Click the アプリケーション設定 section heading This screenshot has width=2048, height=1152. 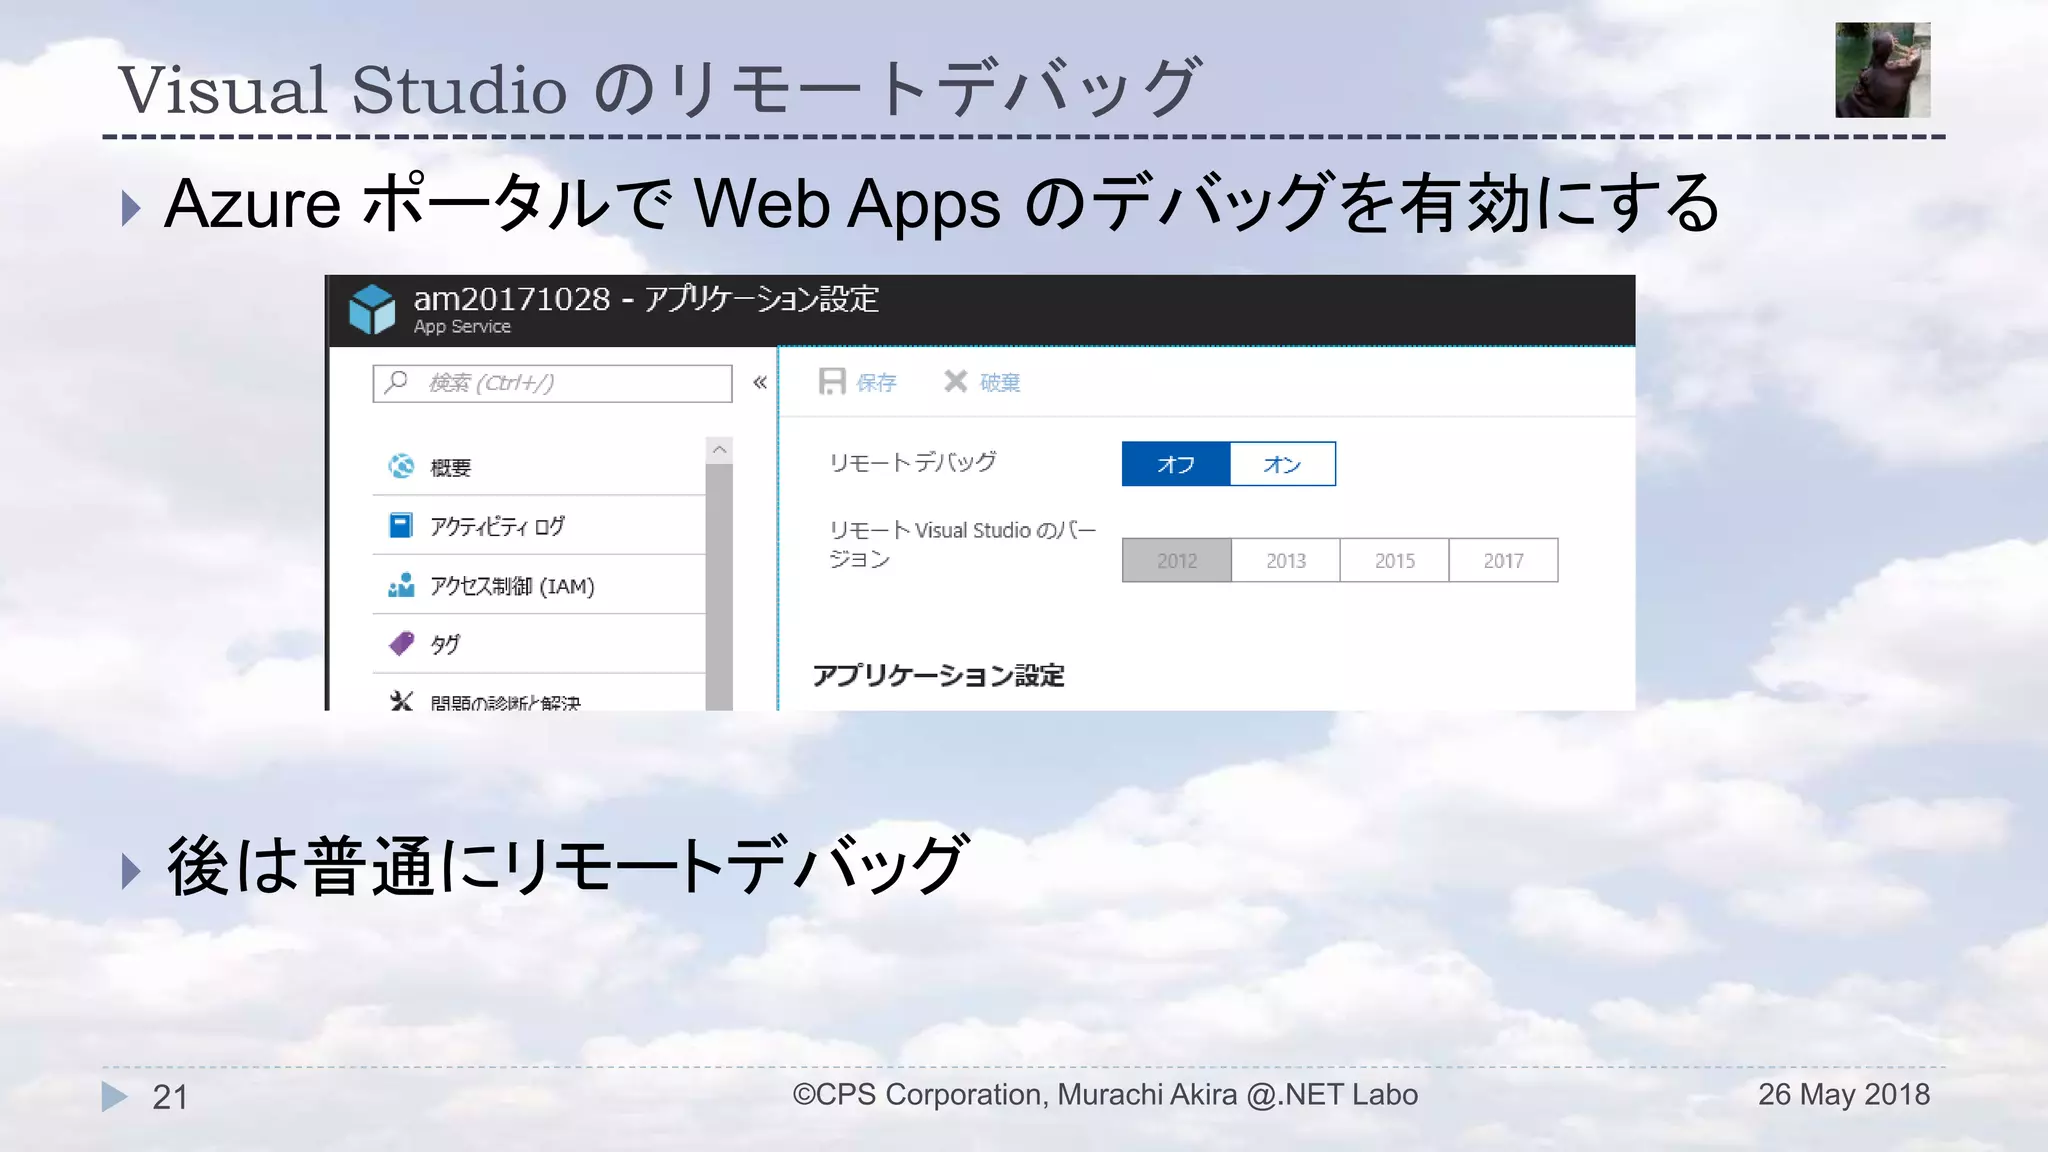(938, 676)
